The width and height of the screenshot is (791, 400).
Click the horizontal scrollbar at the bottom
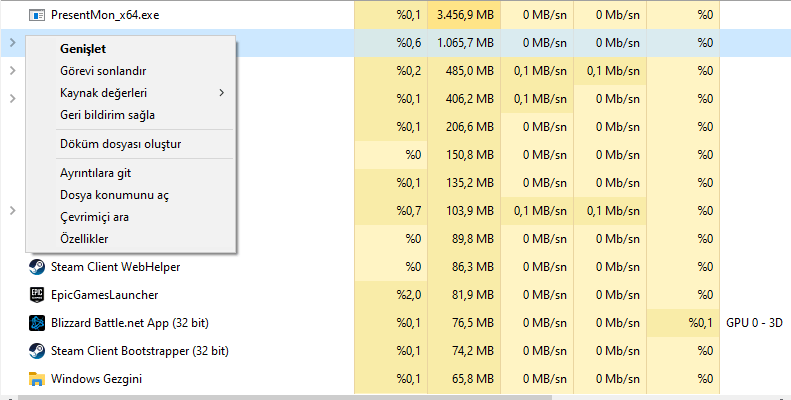point(400,396)
